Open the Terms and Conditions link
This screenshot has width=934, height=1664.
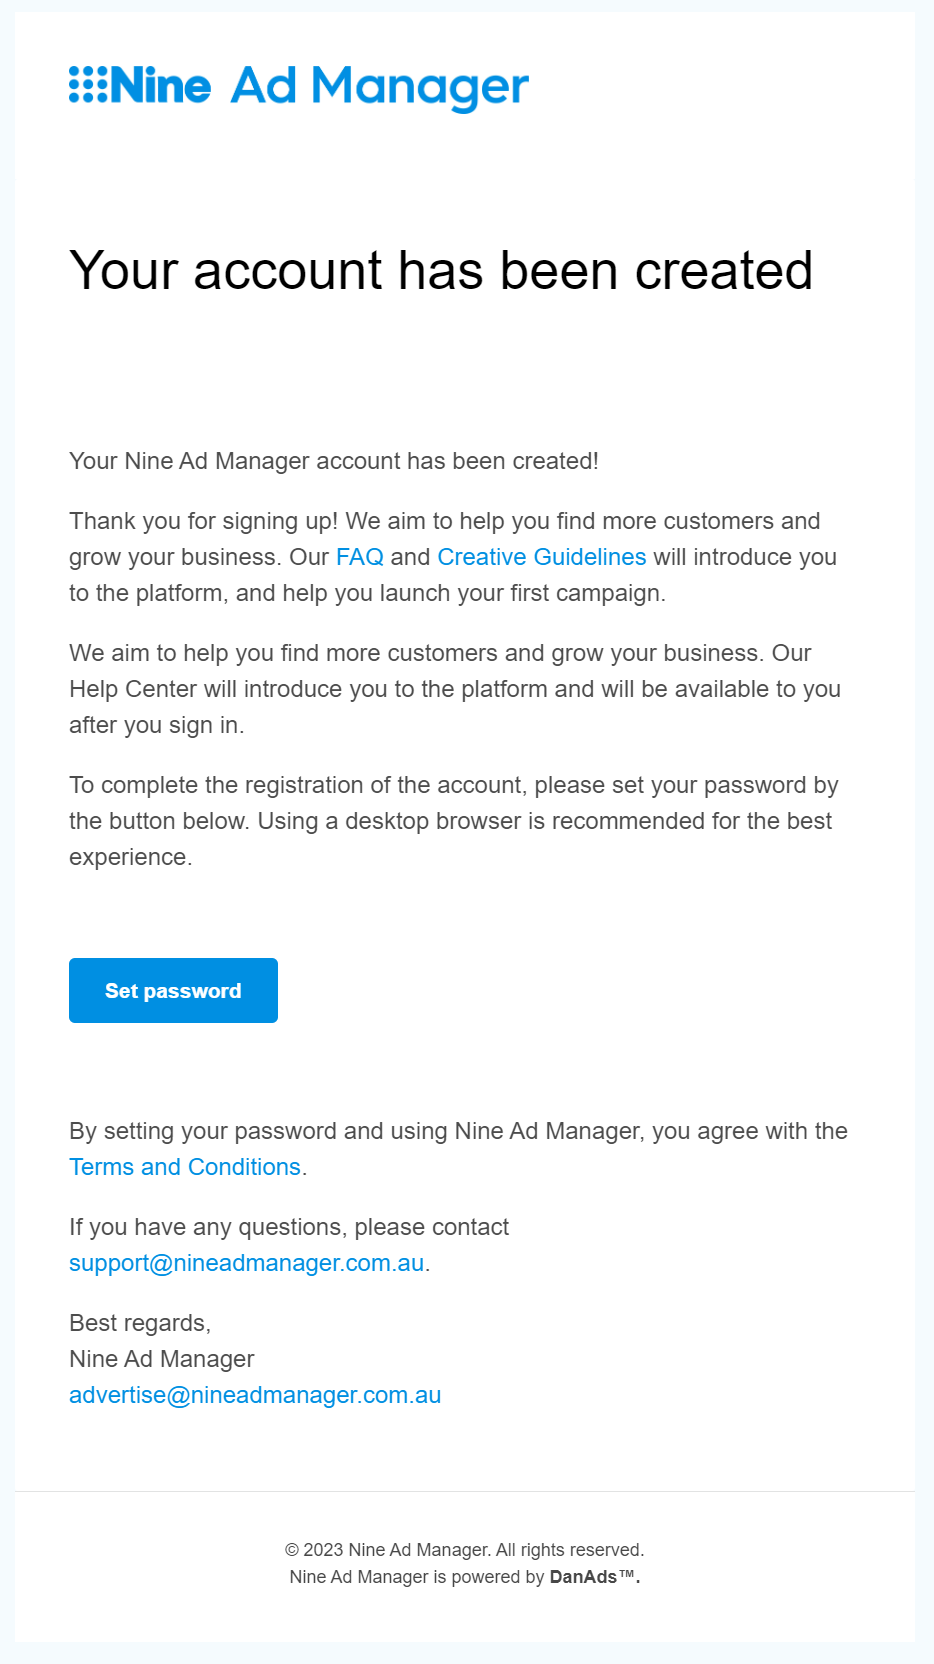point(185,1167)
